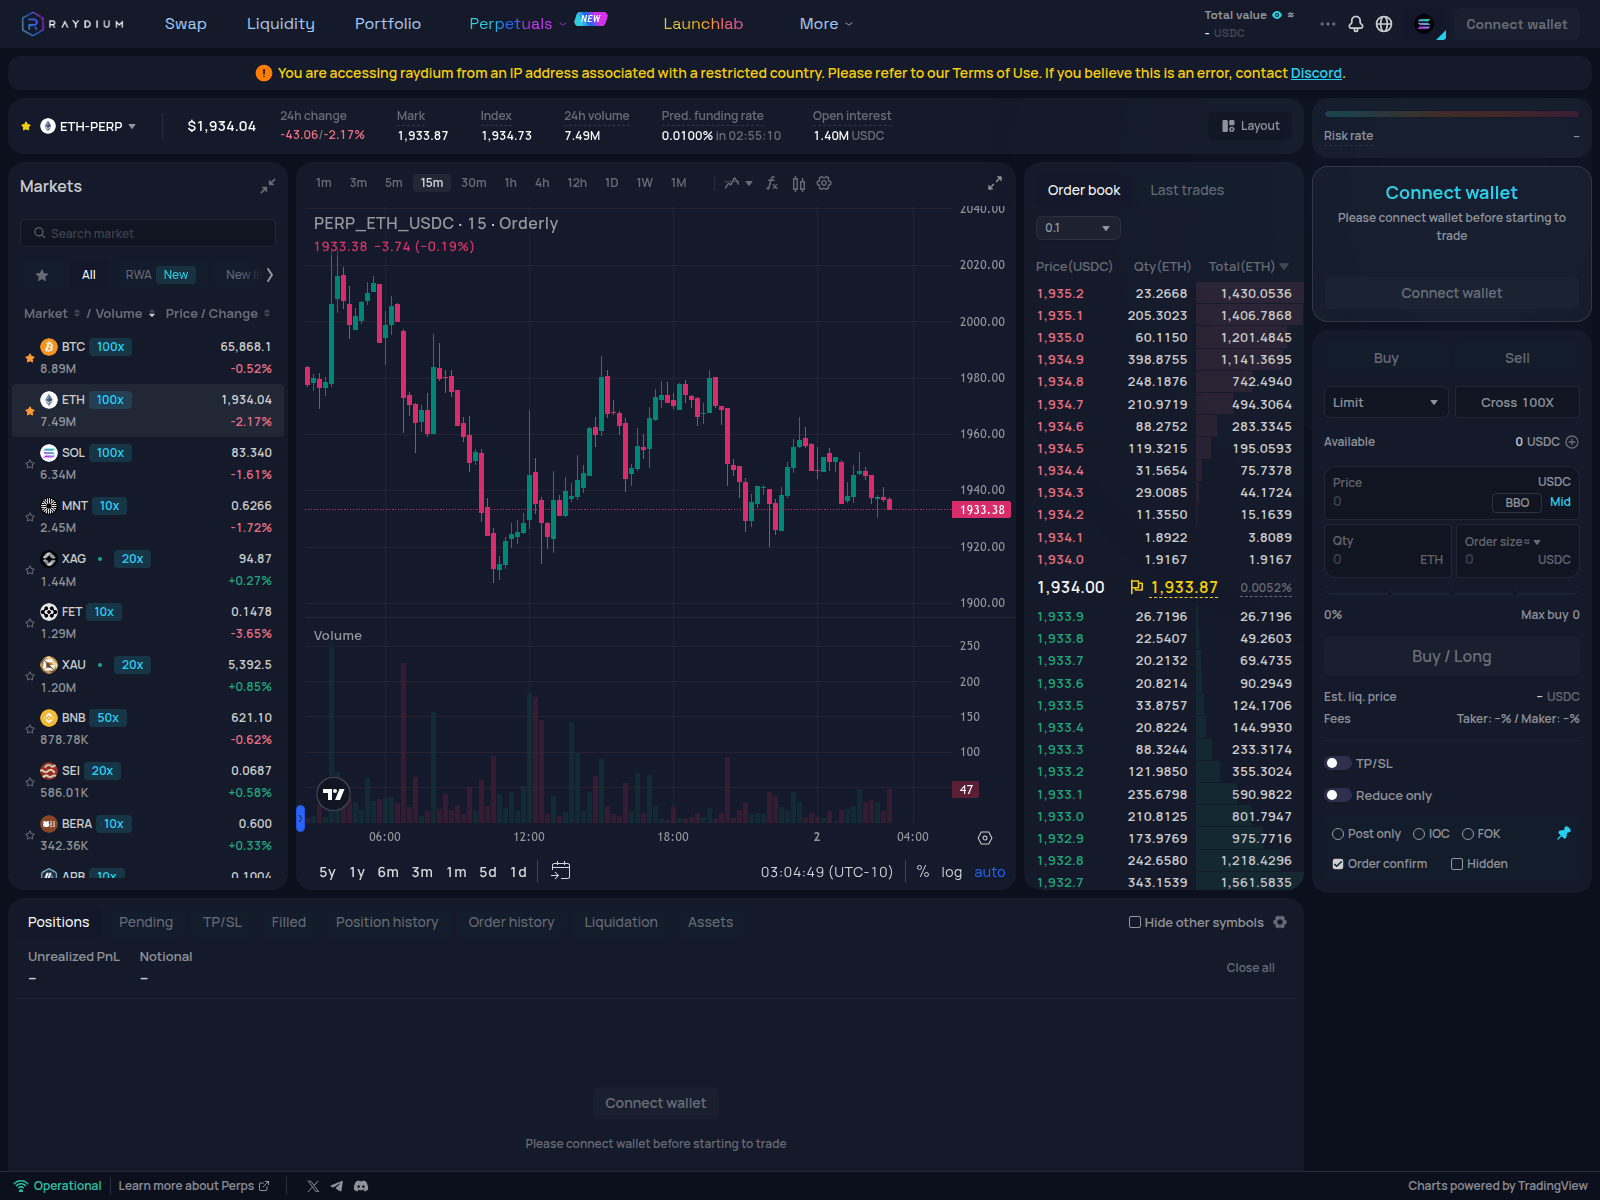
Task: Open the Layout button
Action: [1250, 126]
